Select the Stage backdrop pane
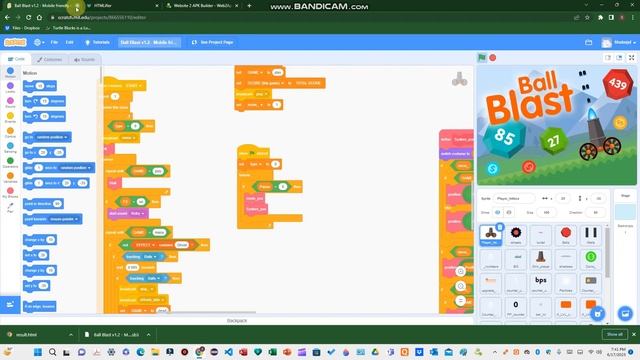This screenshot has width=640, height=360. click(625, 213)
